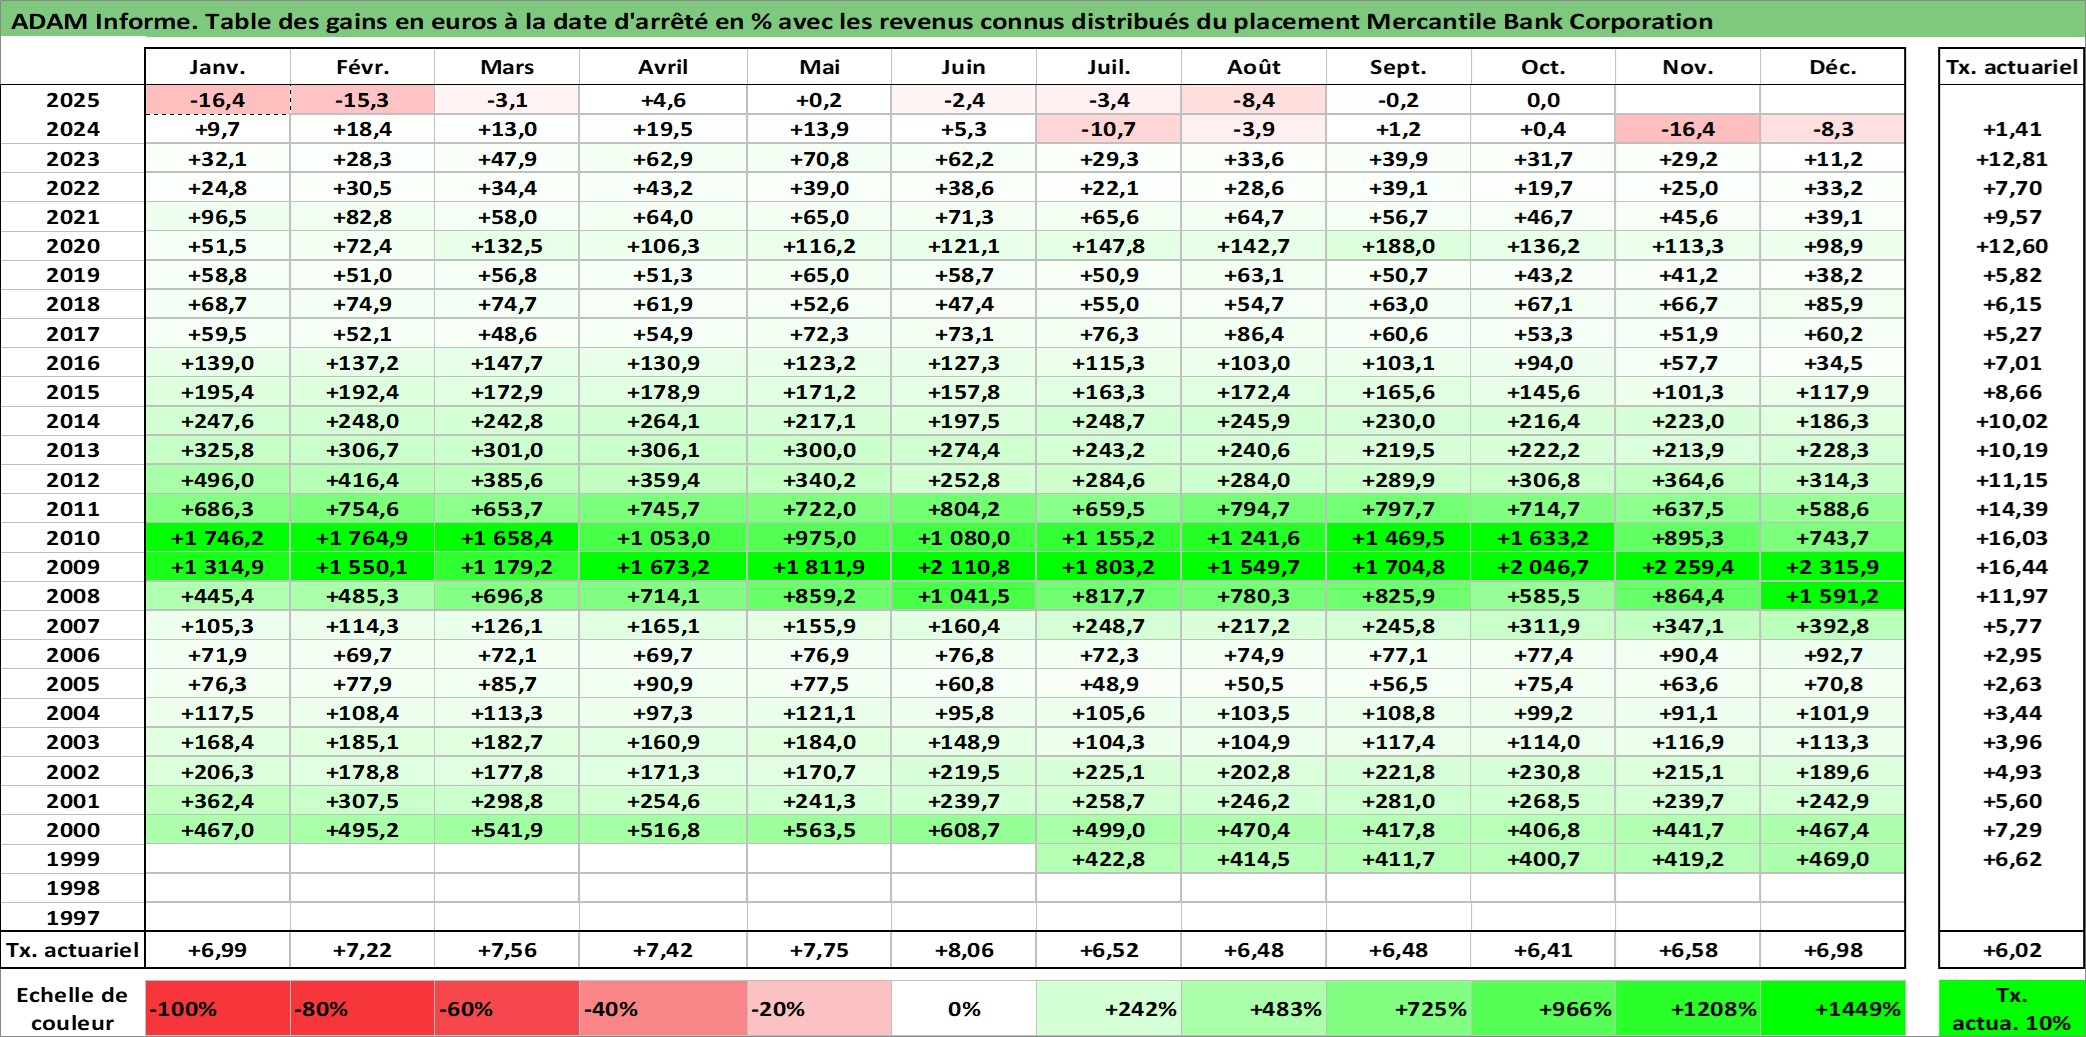Select the -60% color scale swatch
Screen dimensions: 2086x1037
(507, 1008)
